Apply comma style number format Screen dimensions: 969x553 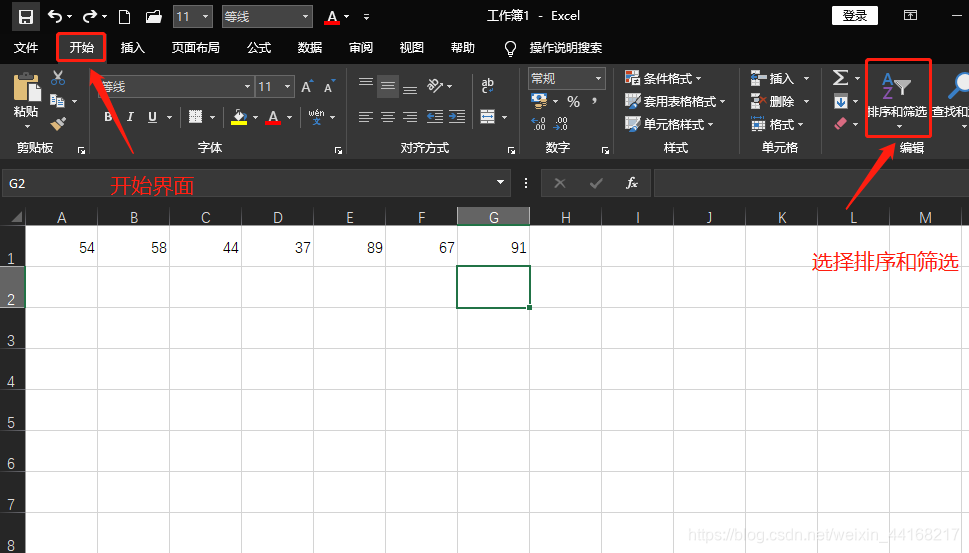595,101
